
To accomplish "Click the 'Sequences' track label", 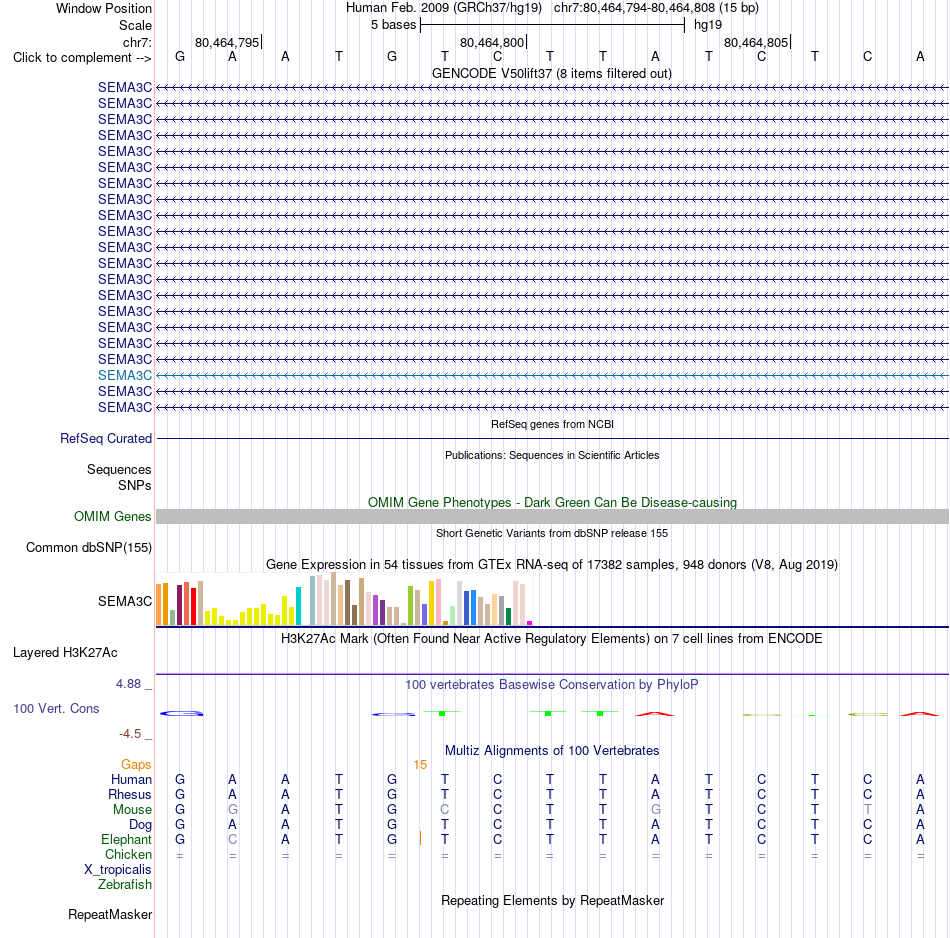I will (x=119, y=470).
